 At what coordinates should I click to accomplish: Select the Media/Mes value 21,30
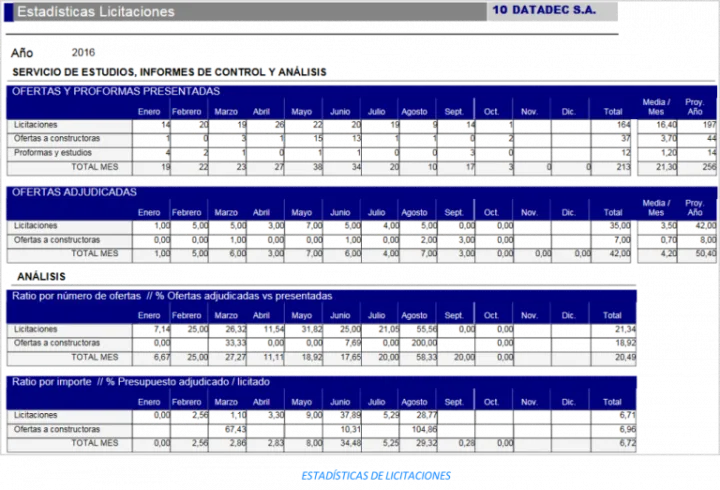coord(667,167)
